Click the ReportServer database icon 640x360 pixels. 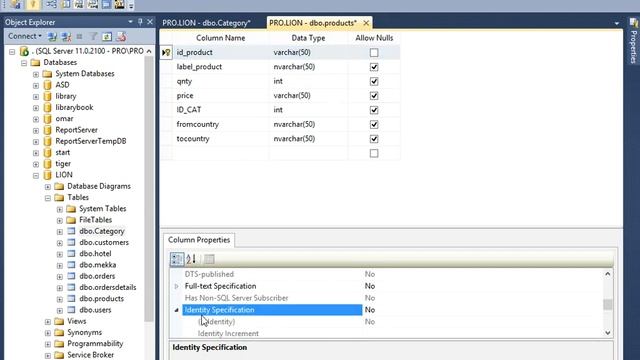(47, 130)
